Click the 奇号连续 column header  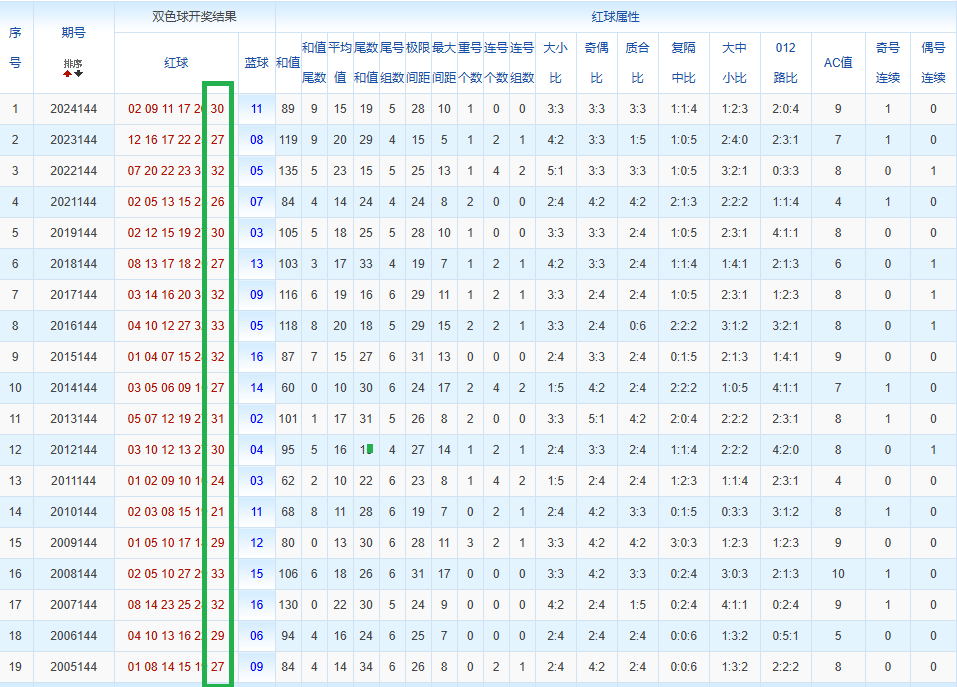coord(887,63)
